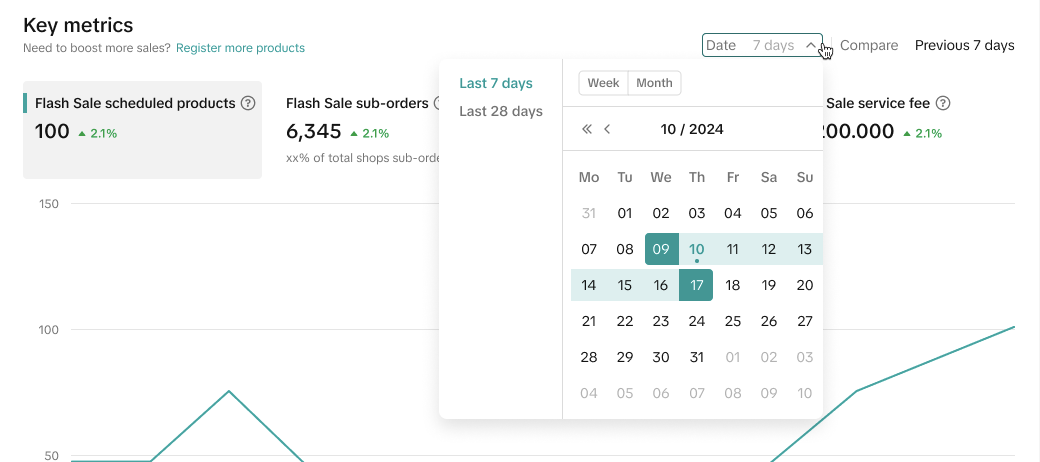1040x462 pixels.
Task: Click the help icon next to Sale service fee
Action: click(x=942, y=103)
